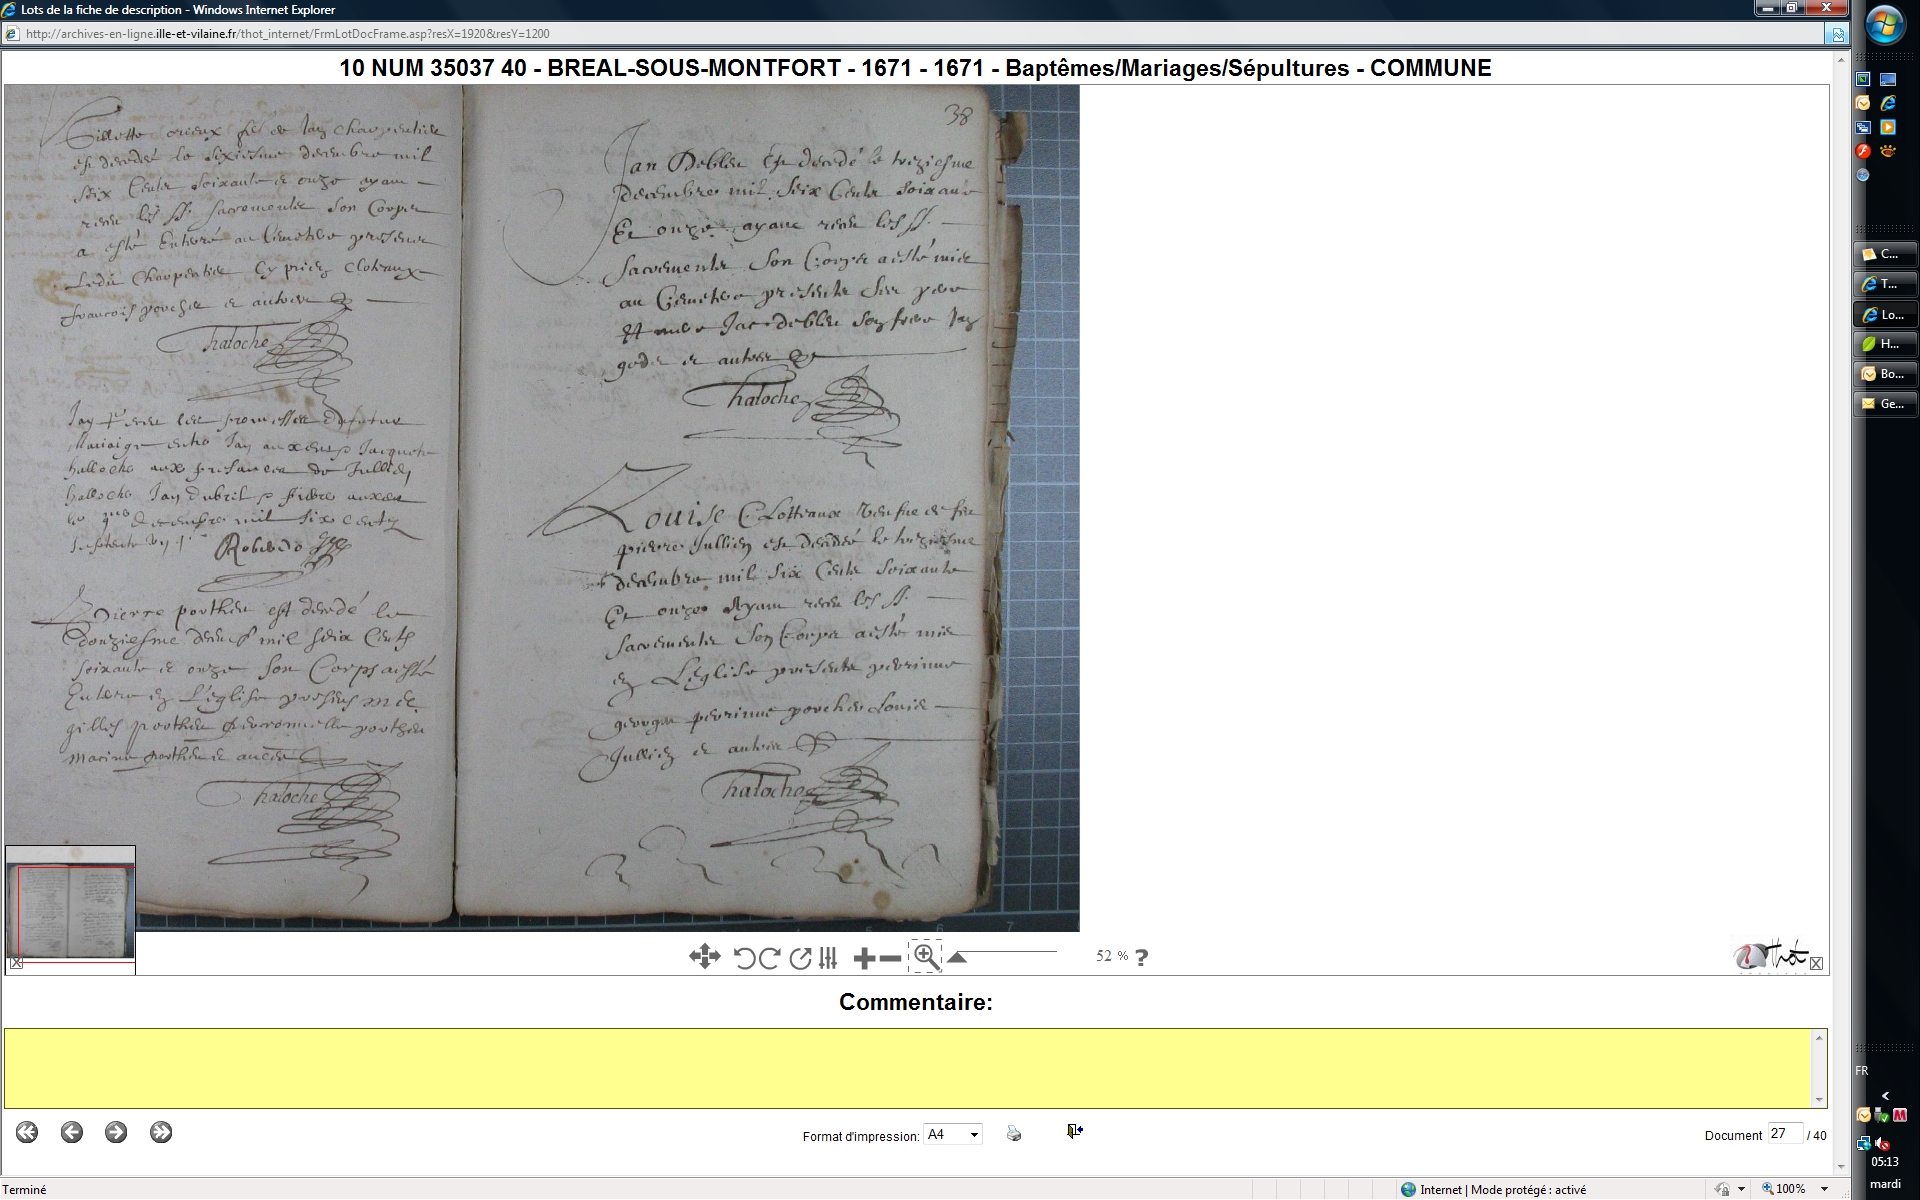This screenshot has height=1200, width=1920.
Task: Go to first document page
Action: coord(27,1132)
